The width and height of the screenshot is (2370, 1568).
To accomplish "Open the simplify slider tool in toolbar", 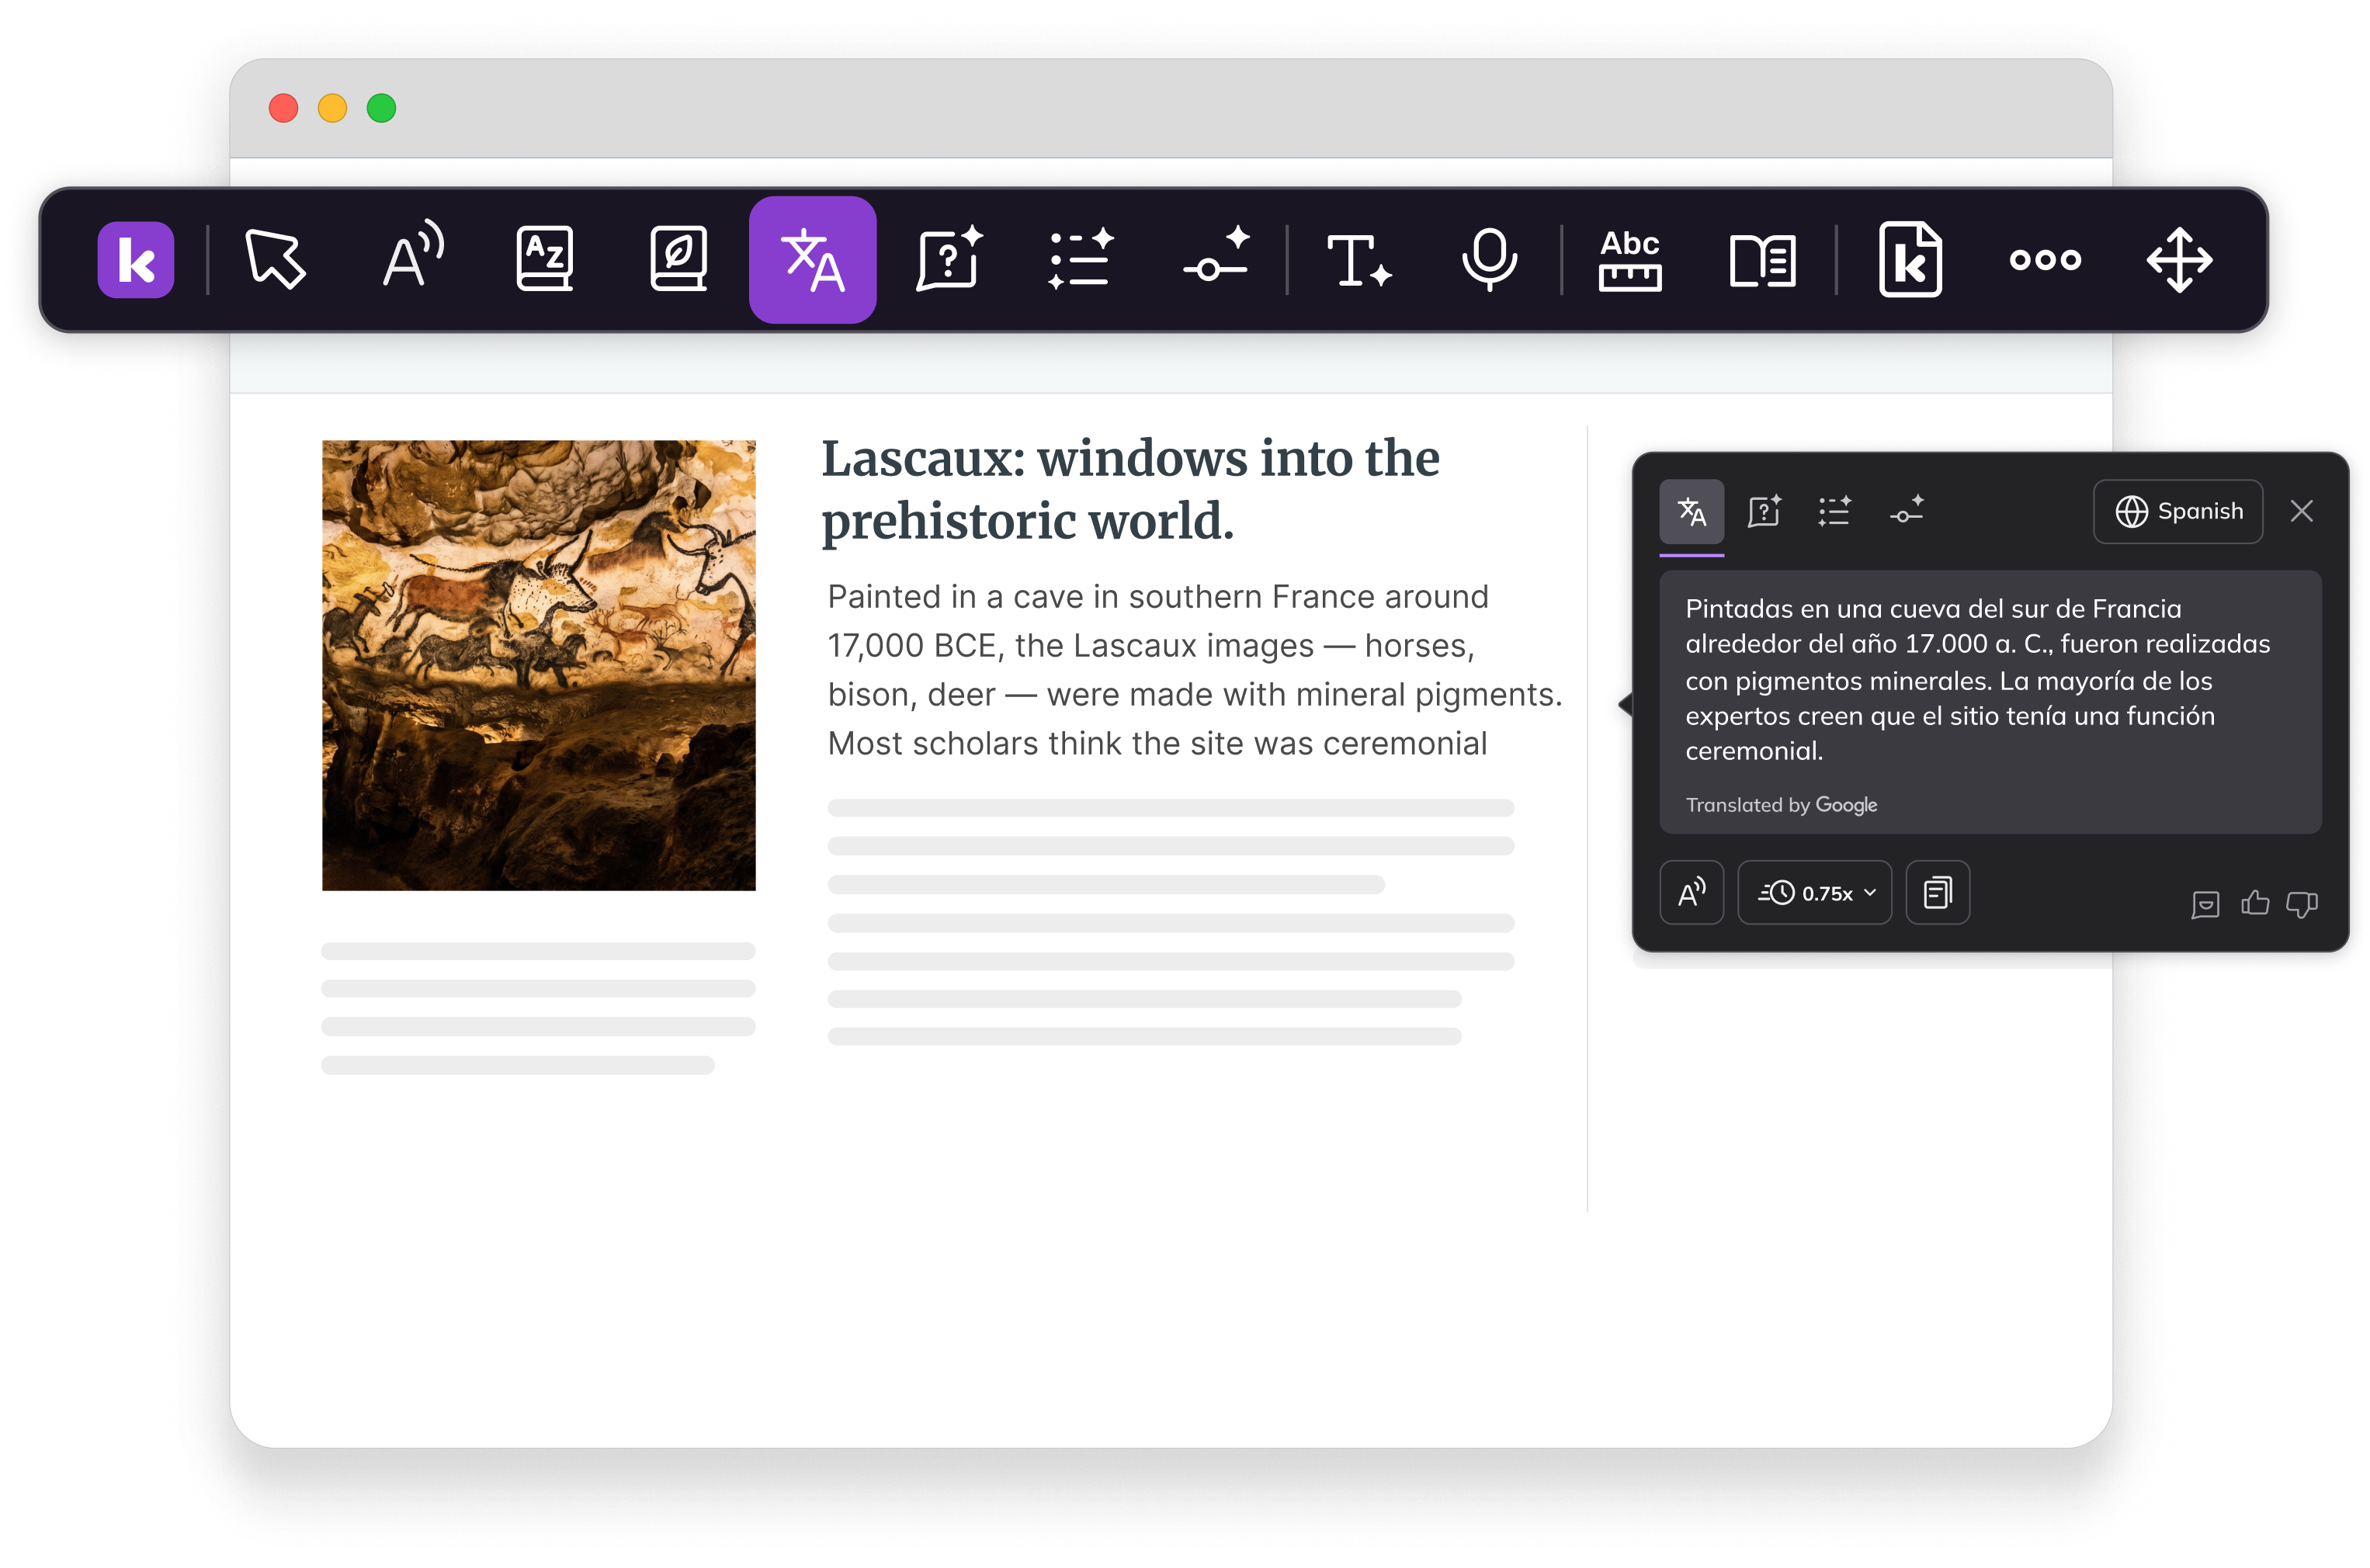I will (1216, 255).
